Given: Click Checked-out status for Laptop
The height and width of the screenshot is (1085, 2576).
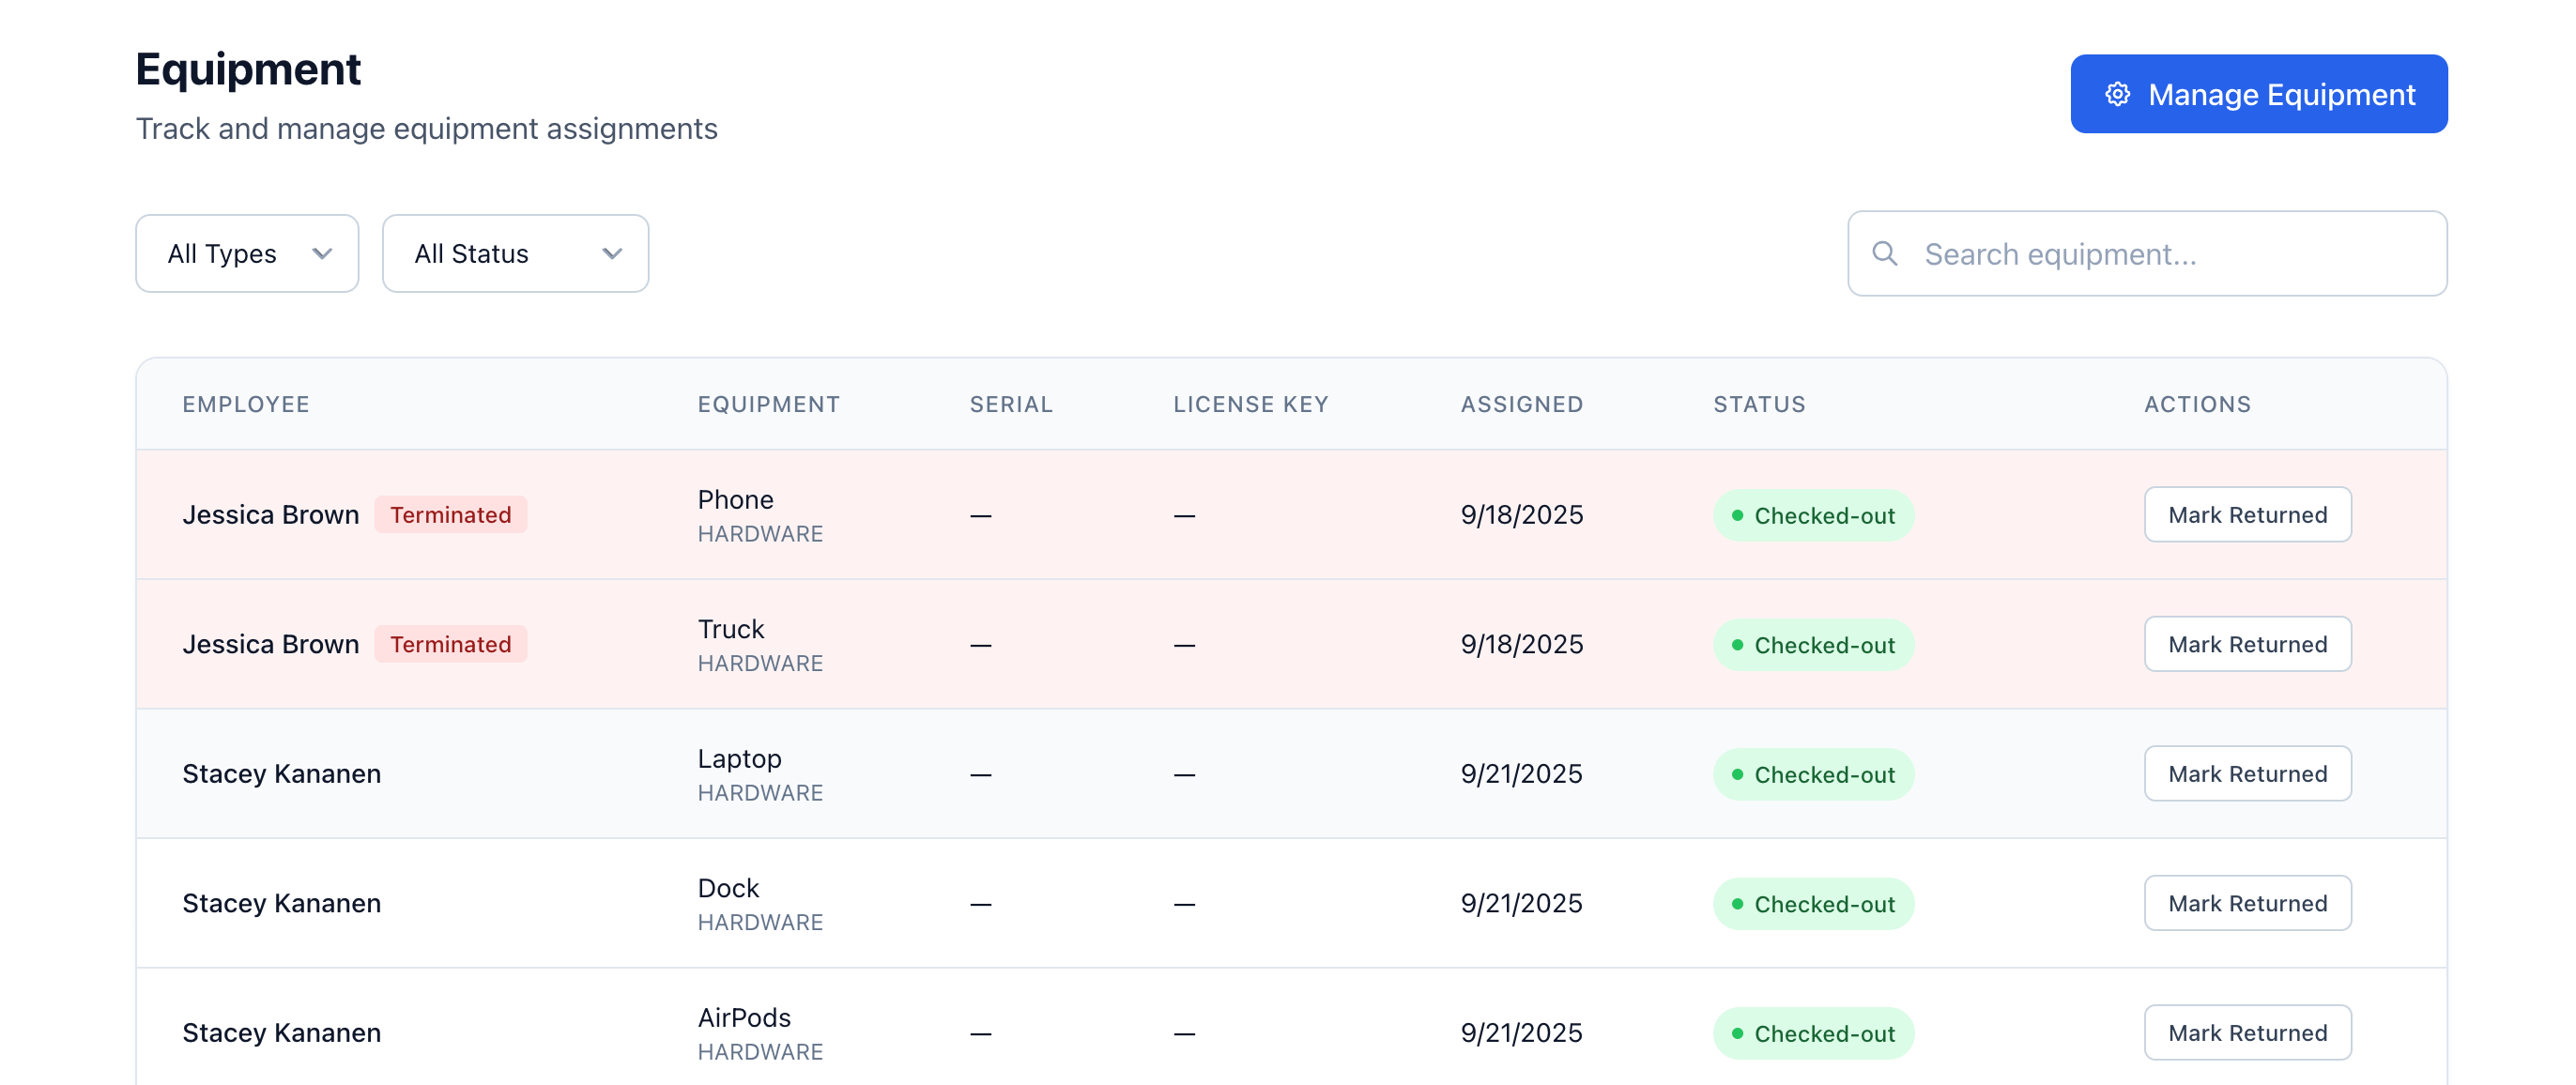Looking at the screenshot, I should click(1812, 774).
